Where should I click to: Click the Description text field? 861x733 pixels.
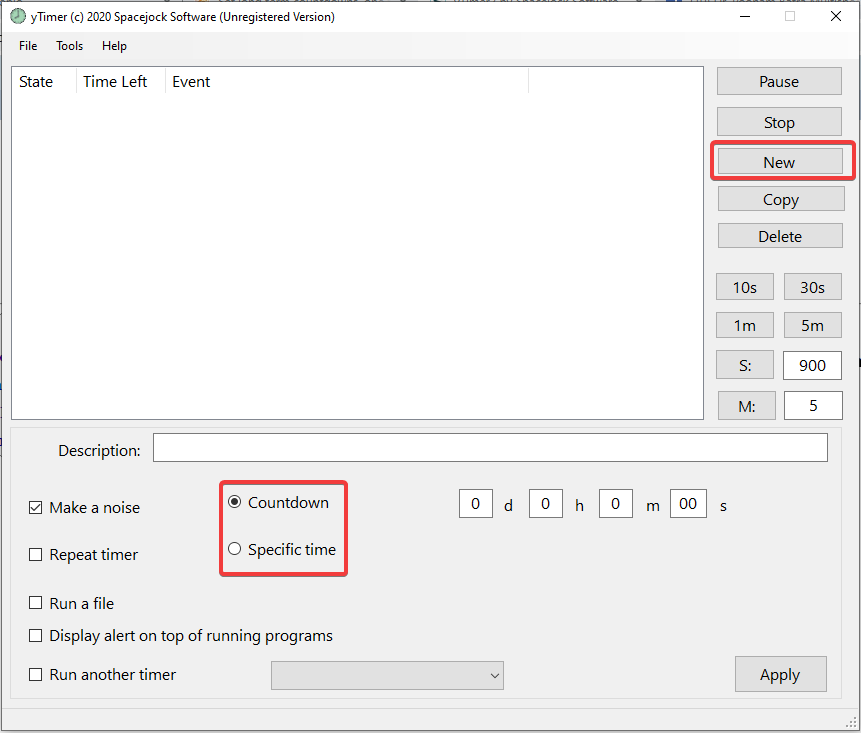(x=490, y=447)
